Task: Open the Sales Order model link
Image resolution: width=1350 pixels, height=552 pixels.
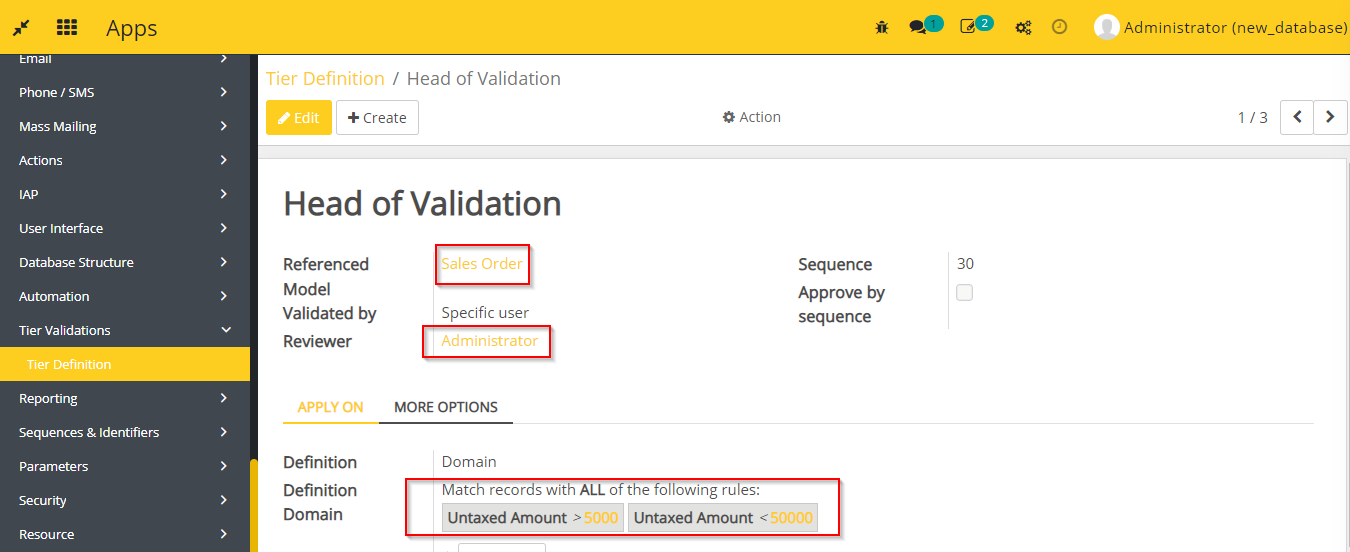Action: (x=482, y=264)
